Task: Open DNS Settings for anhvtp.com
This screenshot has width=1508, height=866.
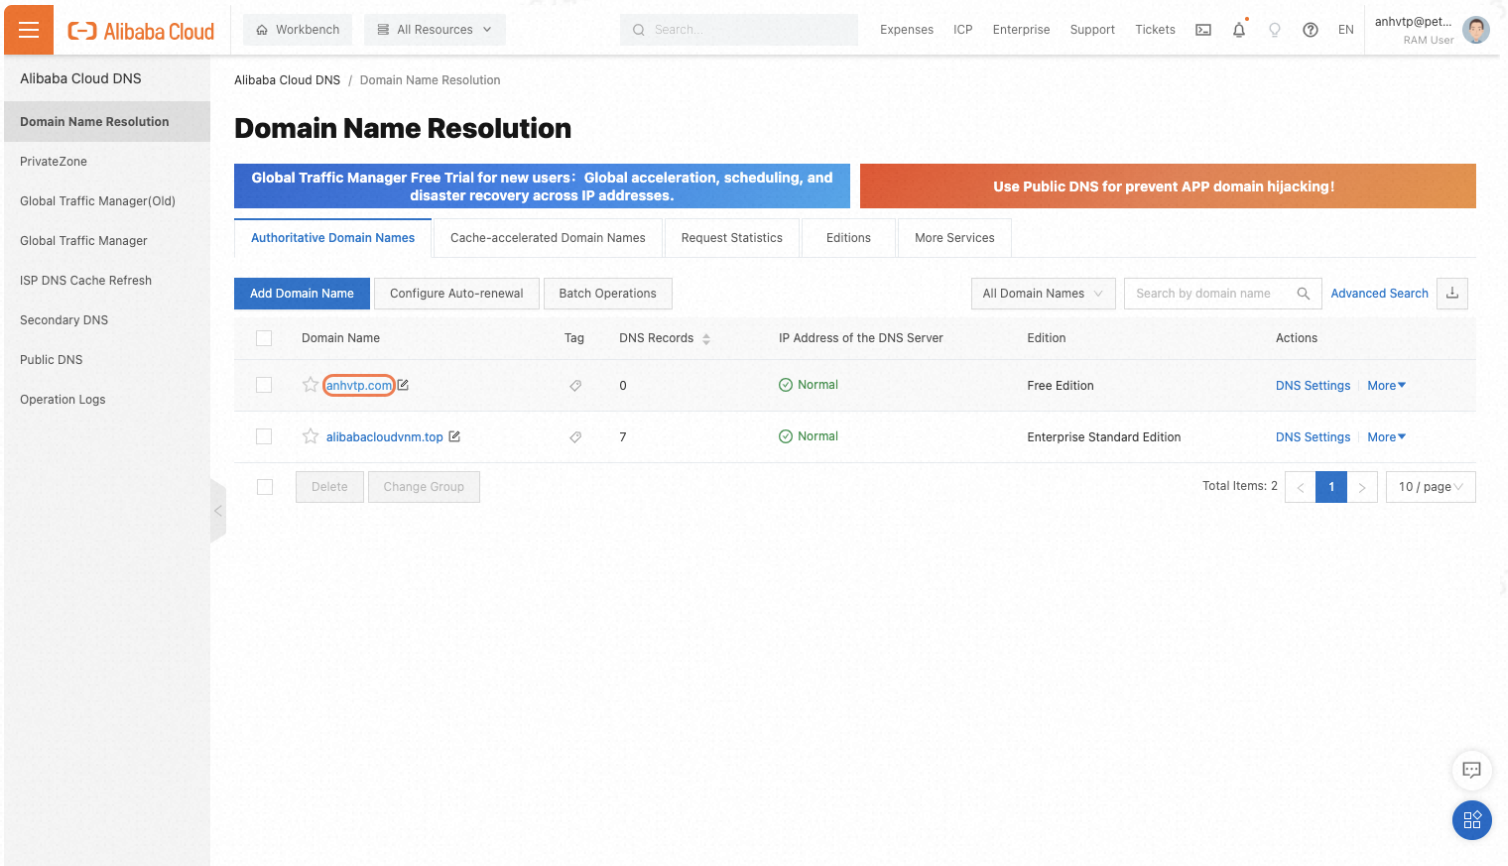Action: (1313, 385)
